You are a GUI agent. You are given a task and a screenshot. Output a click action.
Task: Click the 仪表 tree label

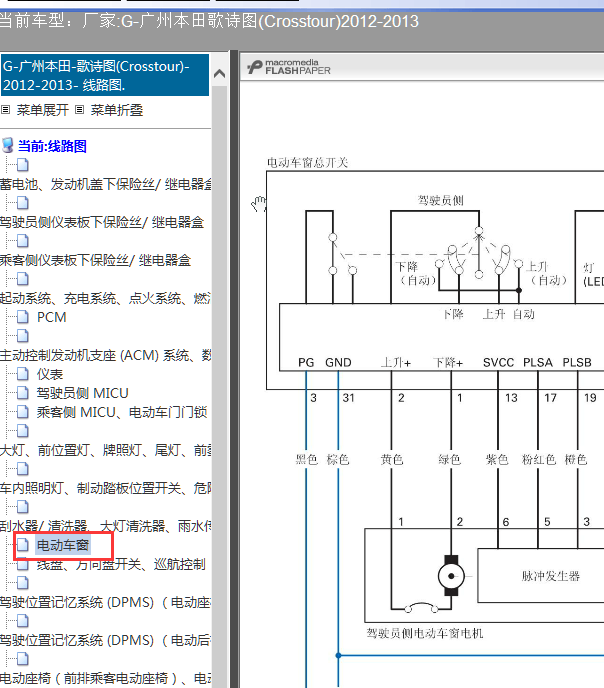pyautogui.click(x=50, y=374)
